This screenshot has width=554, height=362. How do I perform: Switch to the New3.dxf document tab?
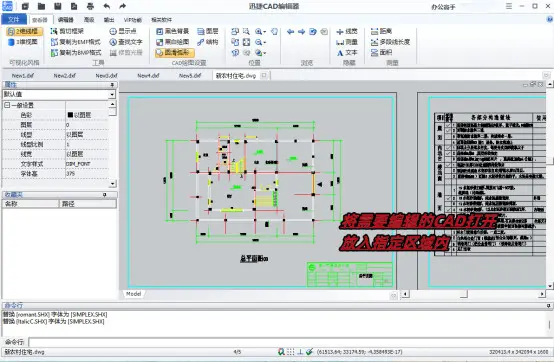tap(106, 76)
